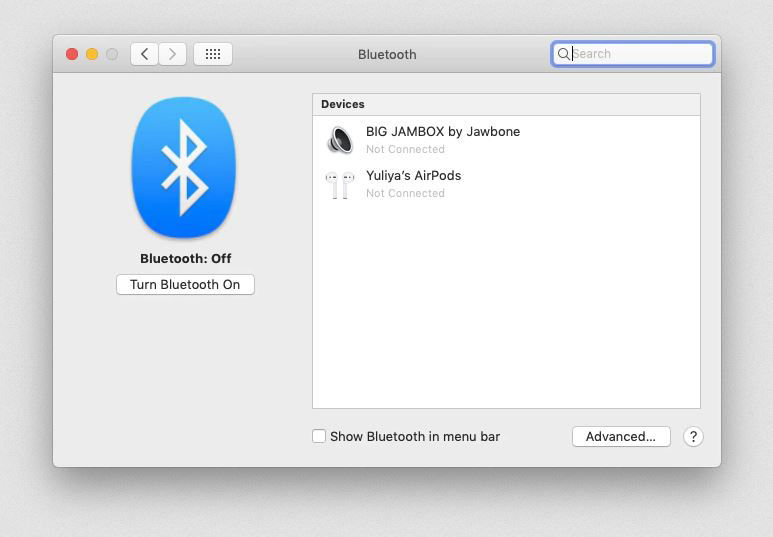Minimize the window with yellow button
The height and width of the screenshot is (537, 773).
pos(92,54)
